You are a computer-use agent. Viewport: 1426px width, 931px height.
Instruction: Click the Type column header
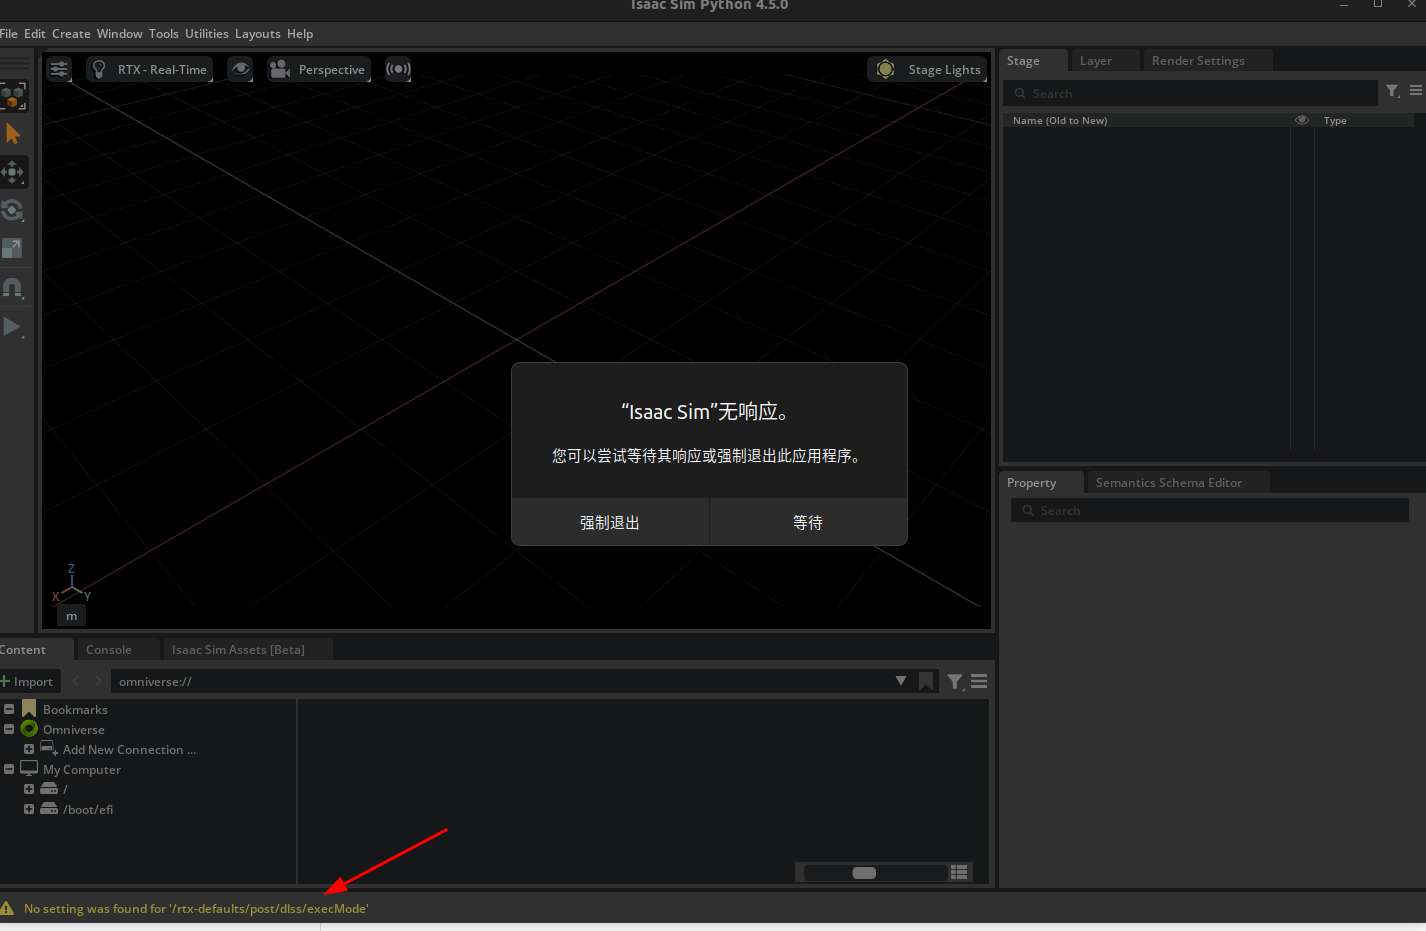[x=1335, y=120]
